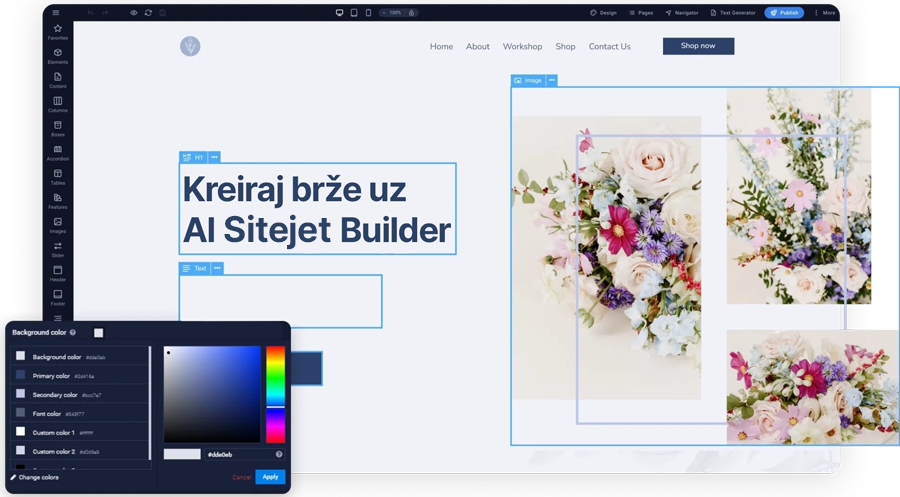900x497 pixels.
Task: Select the Images element category
Action: pos(58,225)
